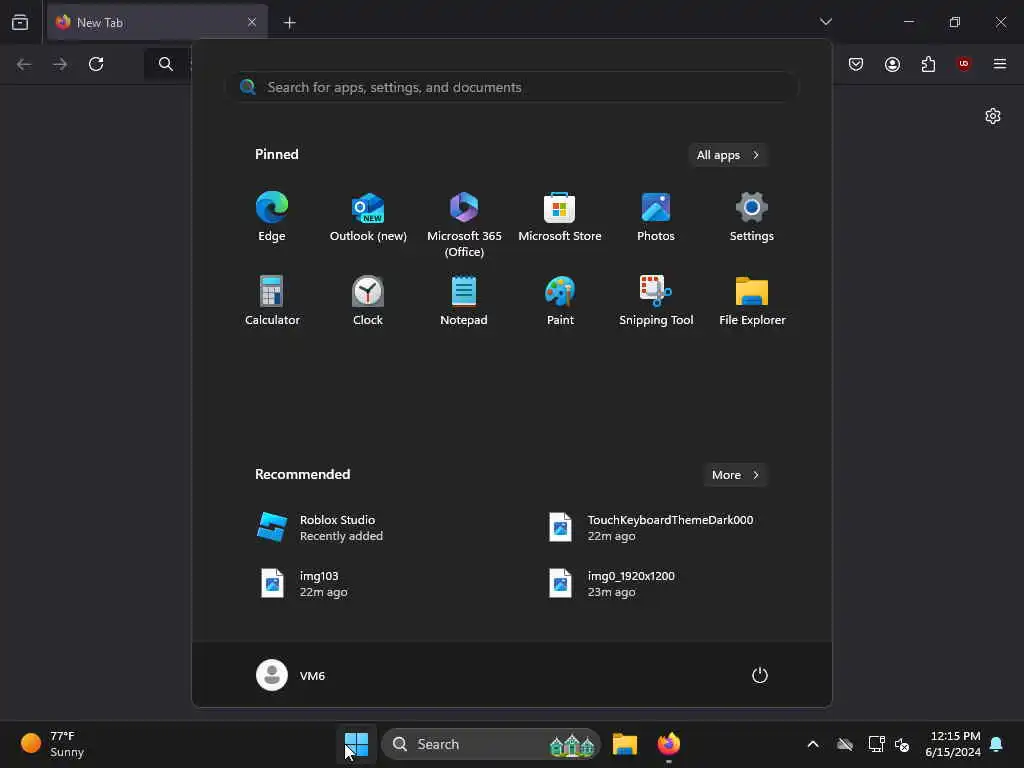
Task: Show hidden system tray icons
Action: tap(813, 744)
